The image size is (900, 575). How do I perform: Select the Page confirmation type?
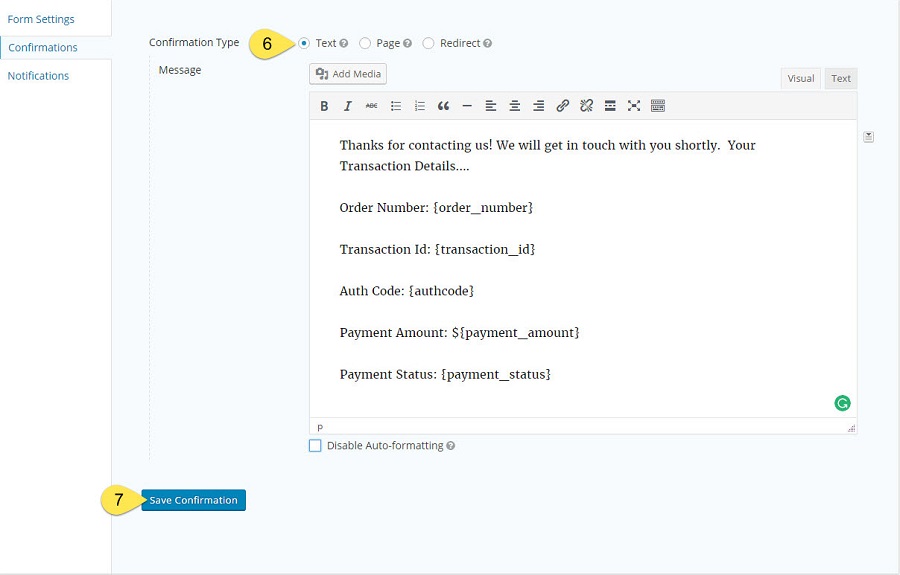click(365, 43)
